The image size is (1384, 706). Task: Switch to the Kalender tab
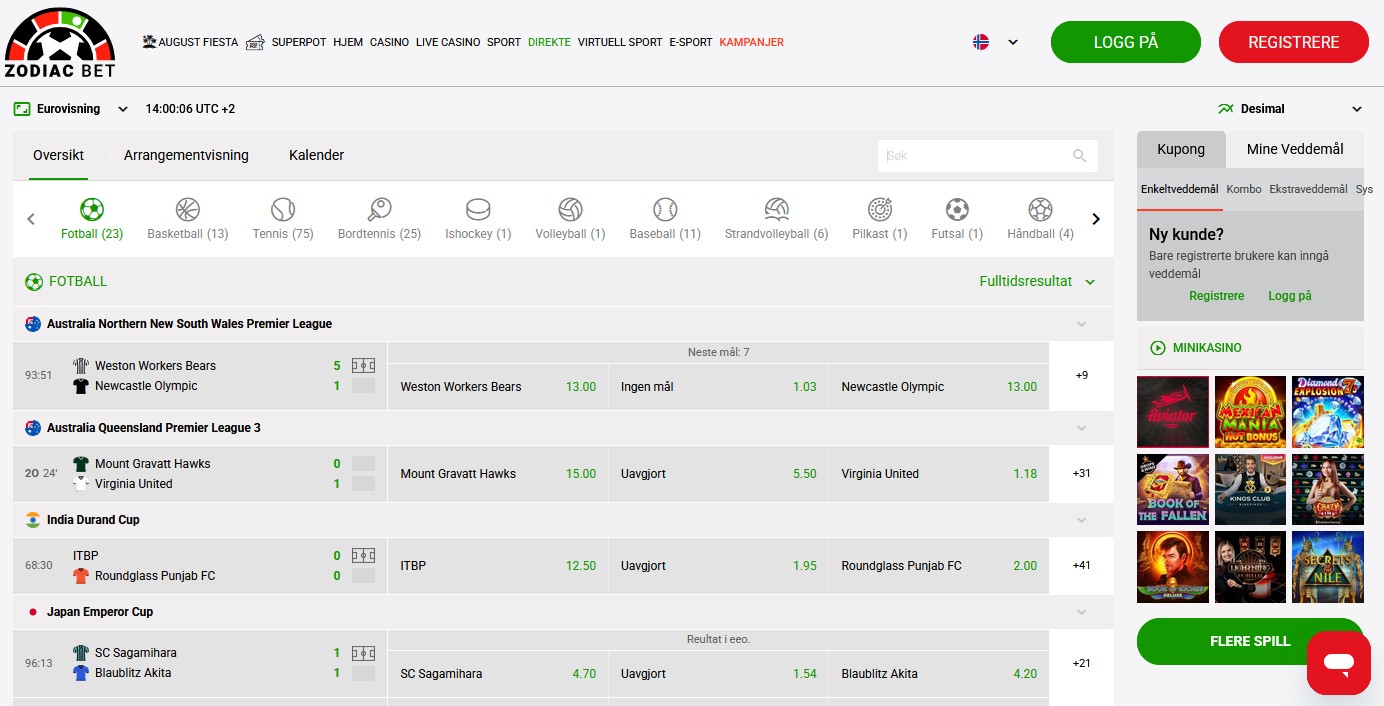point(316,155)
